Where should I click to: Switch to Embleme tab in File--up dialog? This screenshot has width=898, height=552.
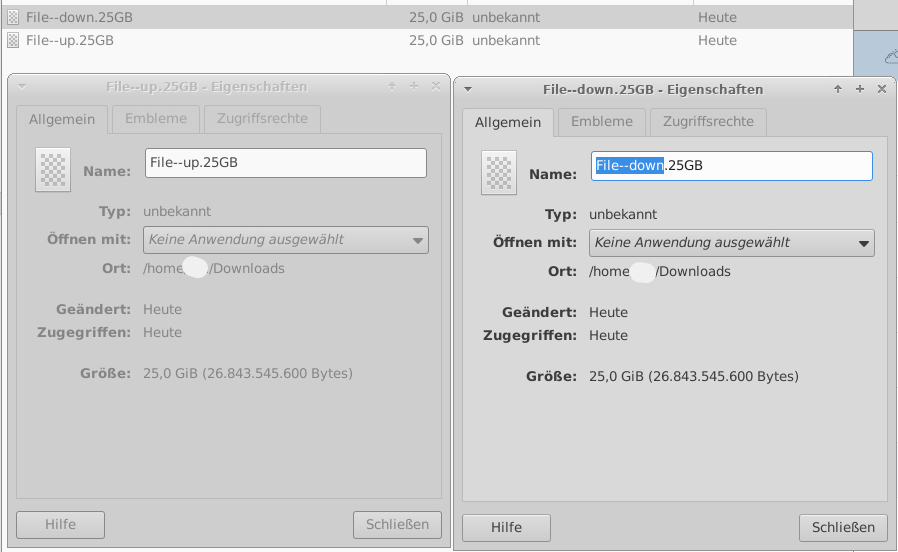tap(156, 119)
